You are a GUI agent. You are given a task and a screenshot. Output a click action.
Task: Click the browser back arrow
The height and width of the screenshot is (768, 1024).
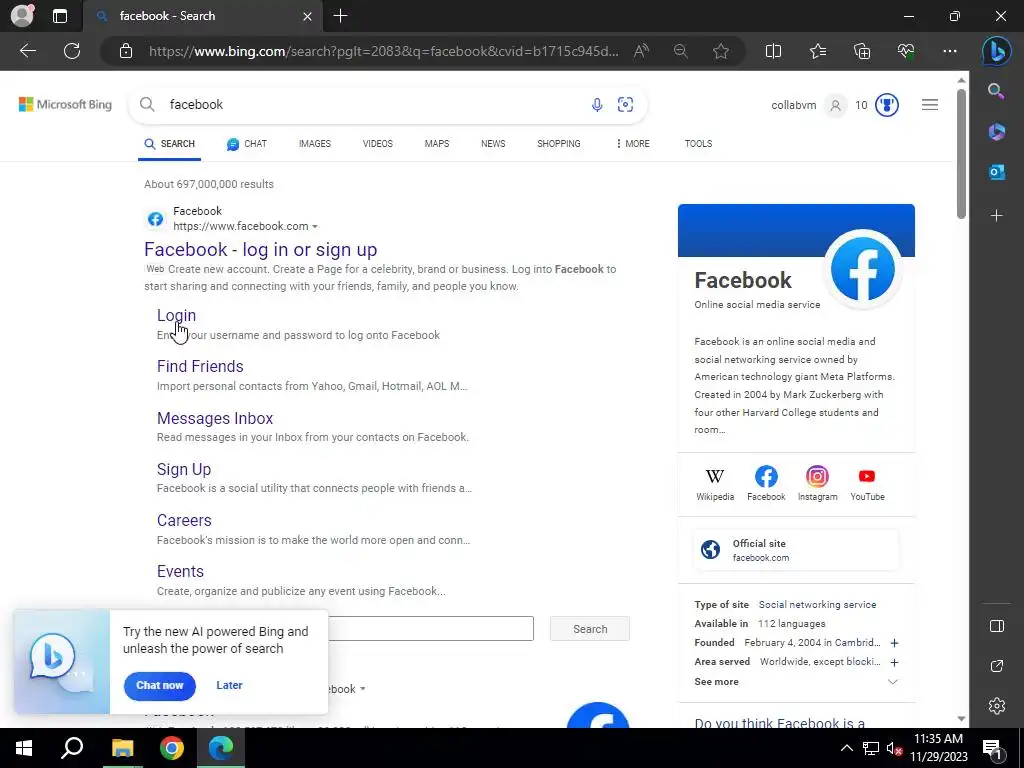point(27,51)
